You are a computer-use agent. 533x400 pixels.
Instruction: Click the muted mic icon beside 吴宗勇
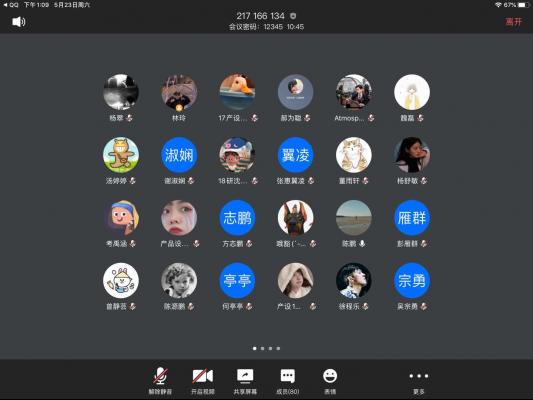pyautogui.click(x=424, y=306)
